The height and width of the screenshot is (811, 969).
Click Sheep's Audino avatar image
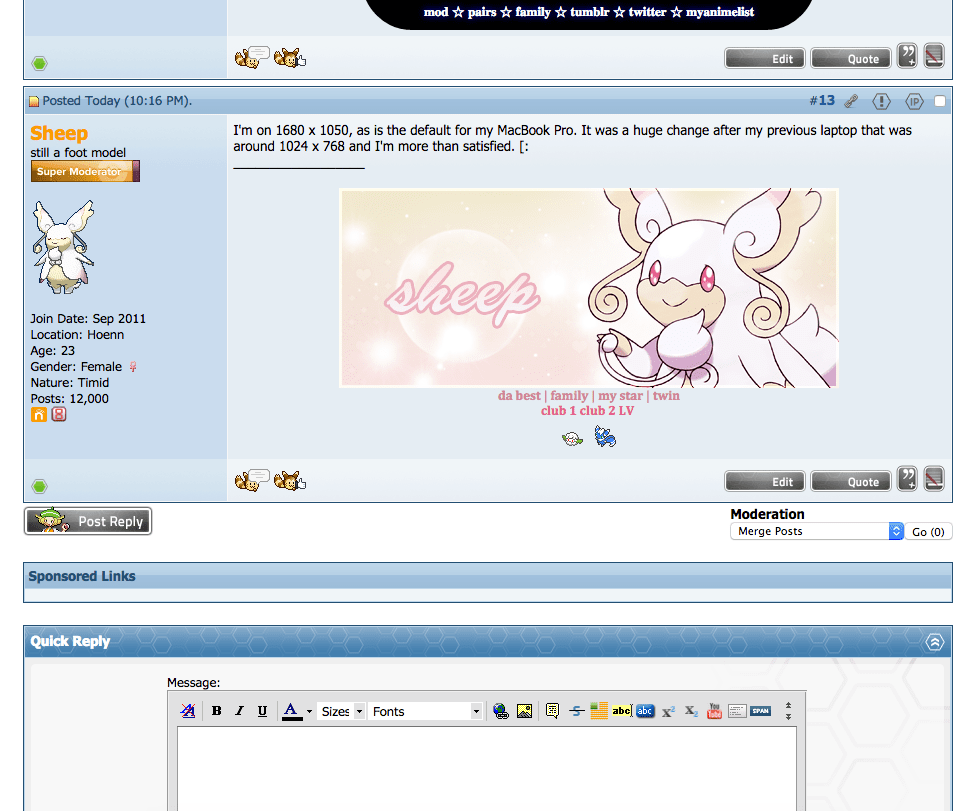pos(64,247)
